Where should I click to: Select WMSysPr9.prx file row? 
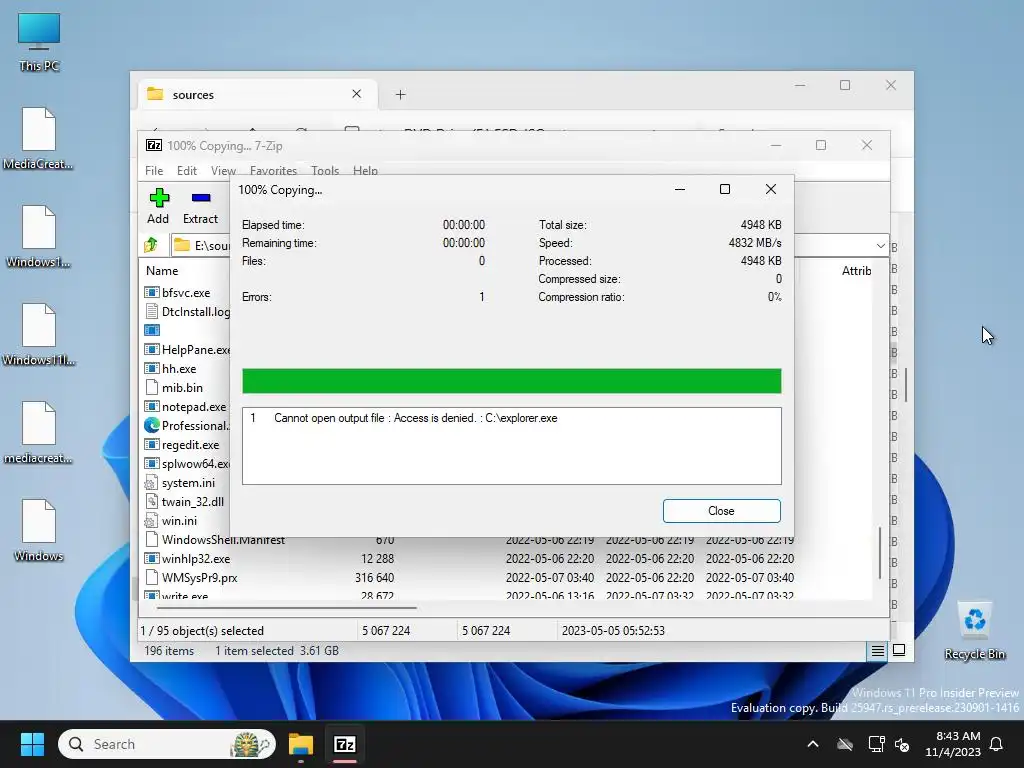coord(469,577)
